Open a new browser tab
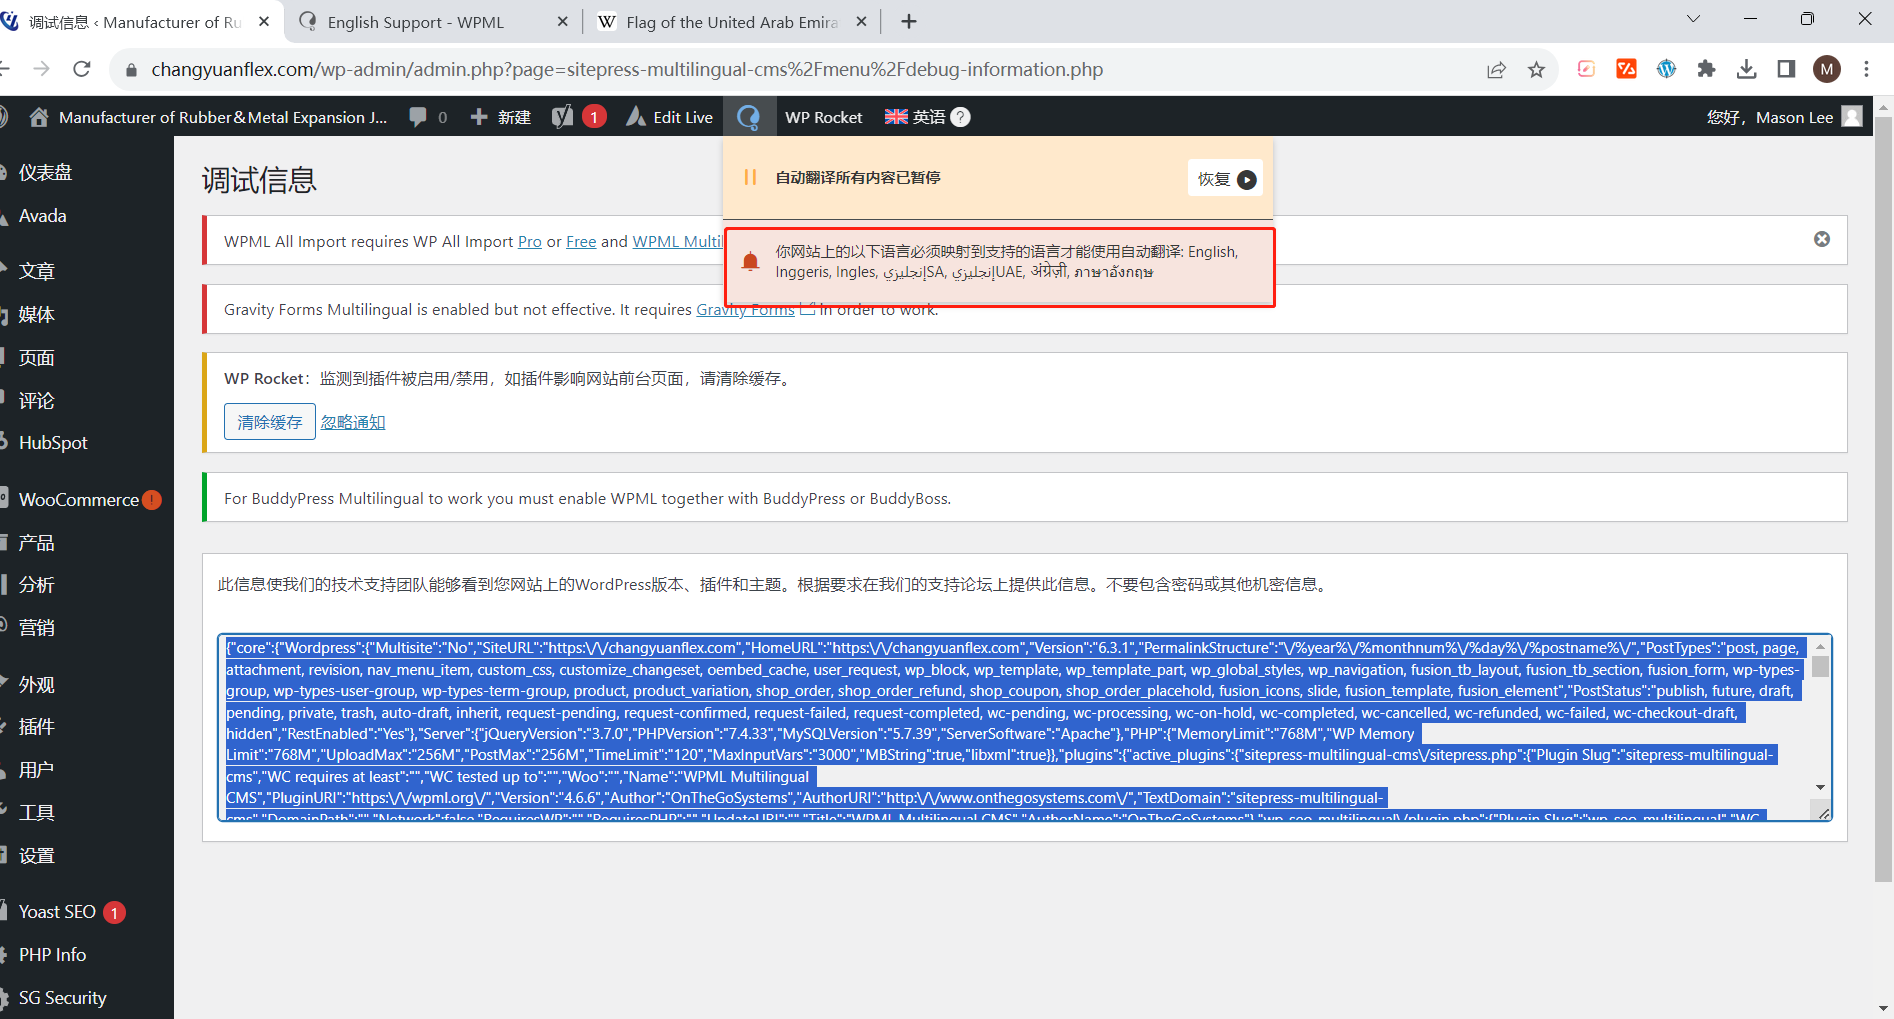Image resolution: width=1894 pixels, height=1019 pixels. [x=908, y=22]
